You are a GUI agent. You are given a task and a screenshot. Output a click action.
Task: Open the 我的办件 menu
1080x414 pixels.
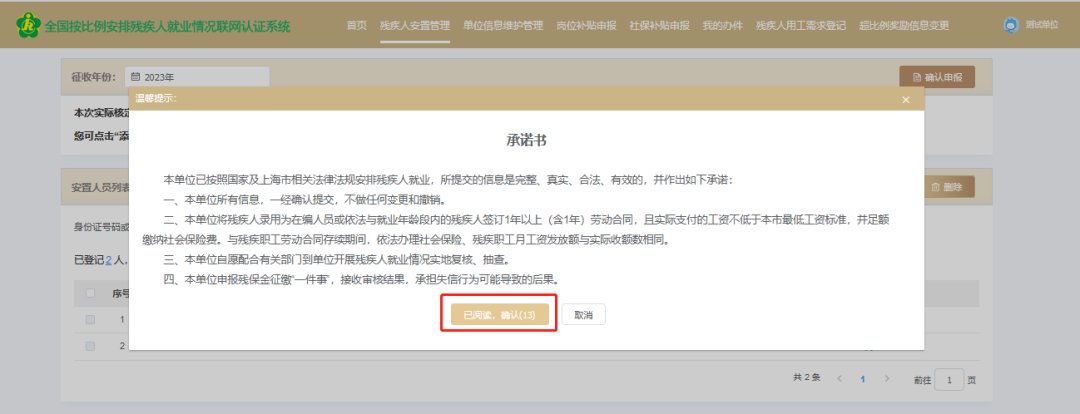tap(723, 25)
